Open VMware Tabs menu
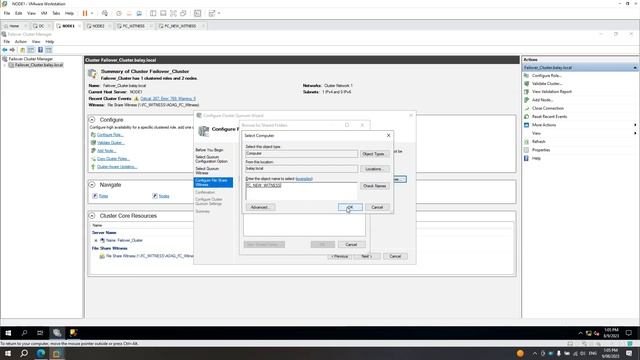 [56, 13]
